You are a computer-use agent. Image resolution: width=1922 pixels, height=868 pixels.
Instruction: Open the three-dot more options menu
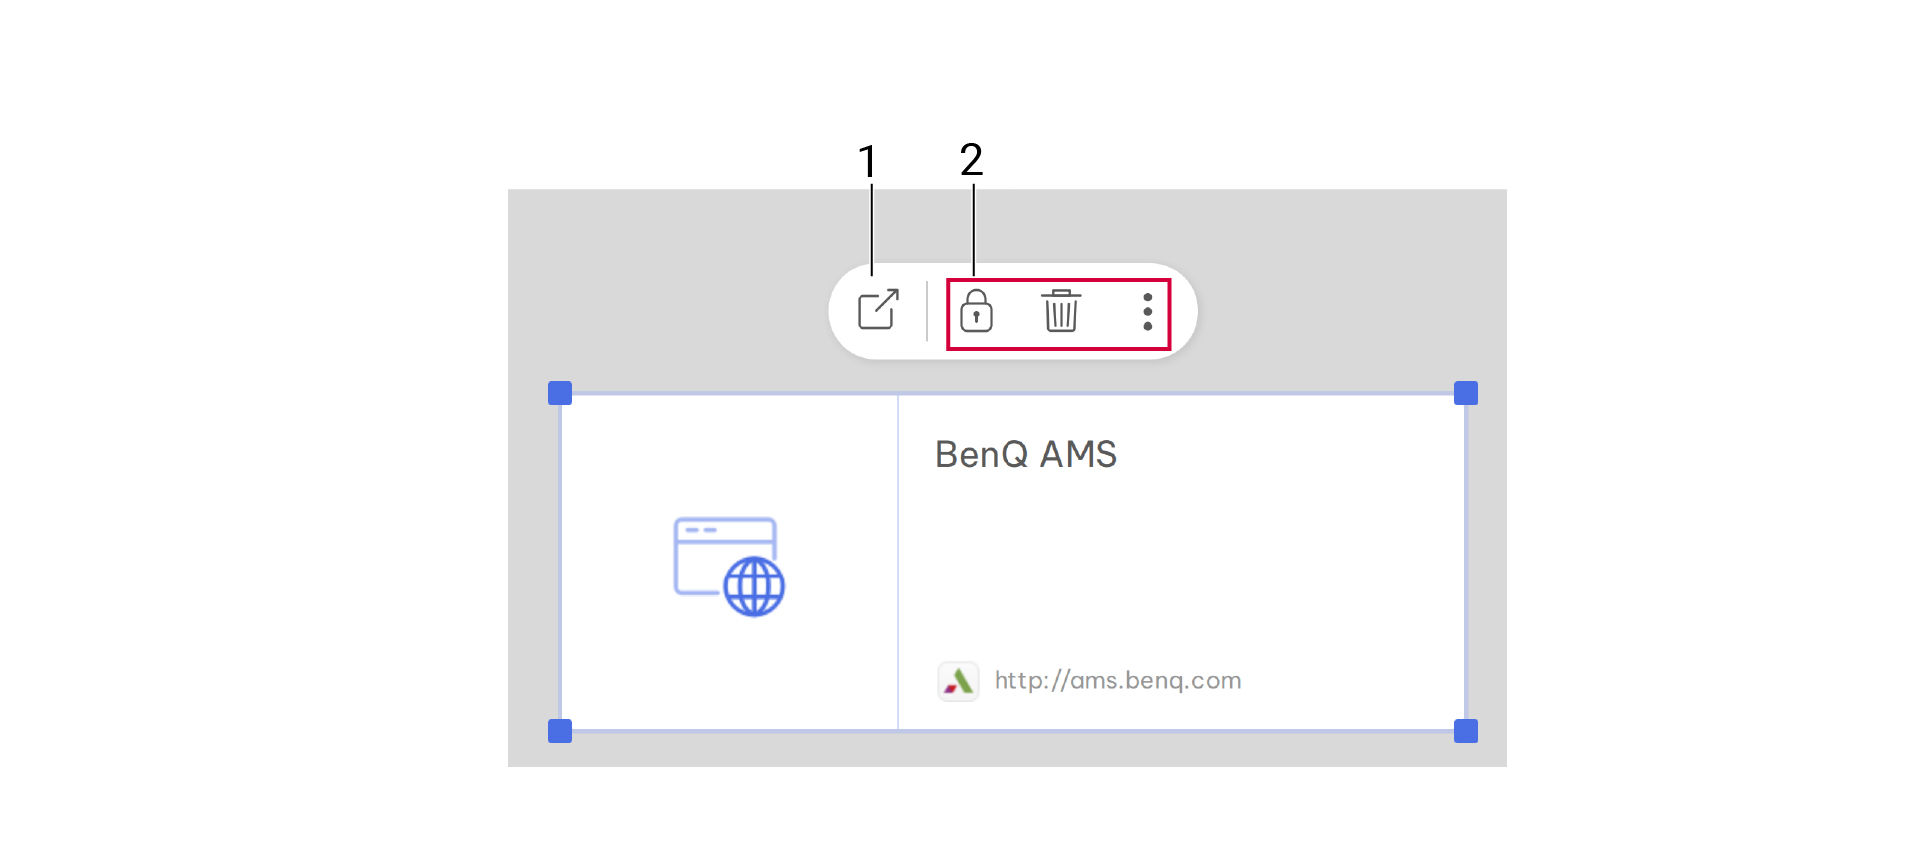pyautogui.click(x=1147, y=312)
